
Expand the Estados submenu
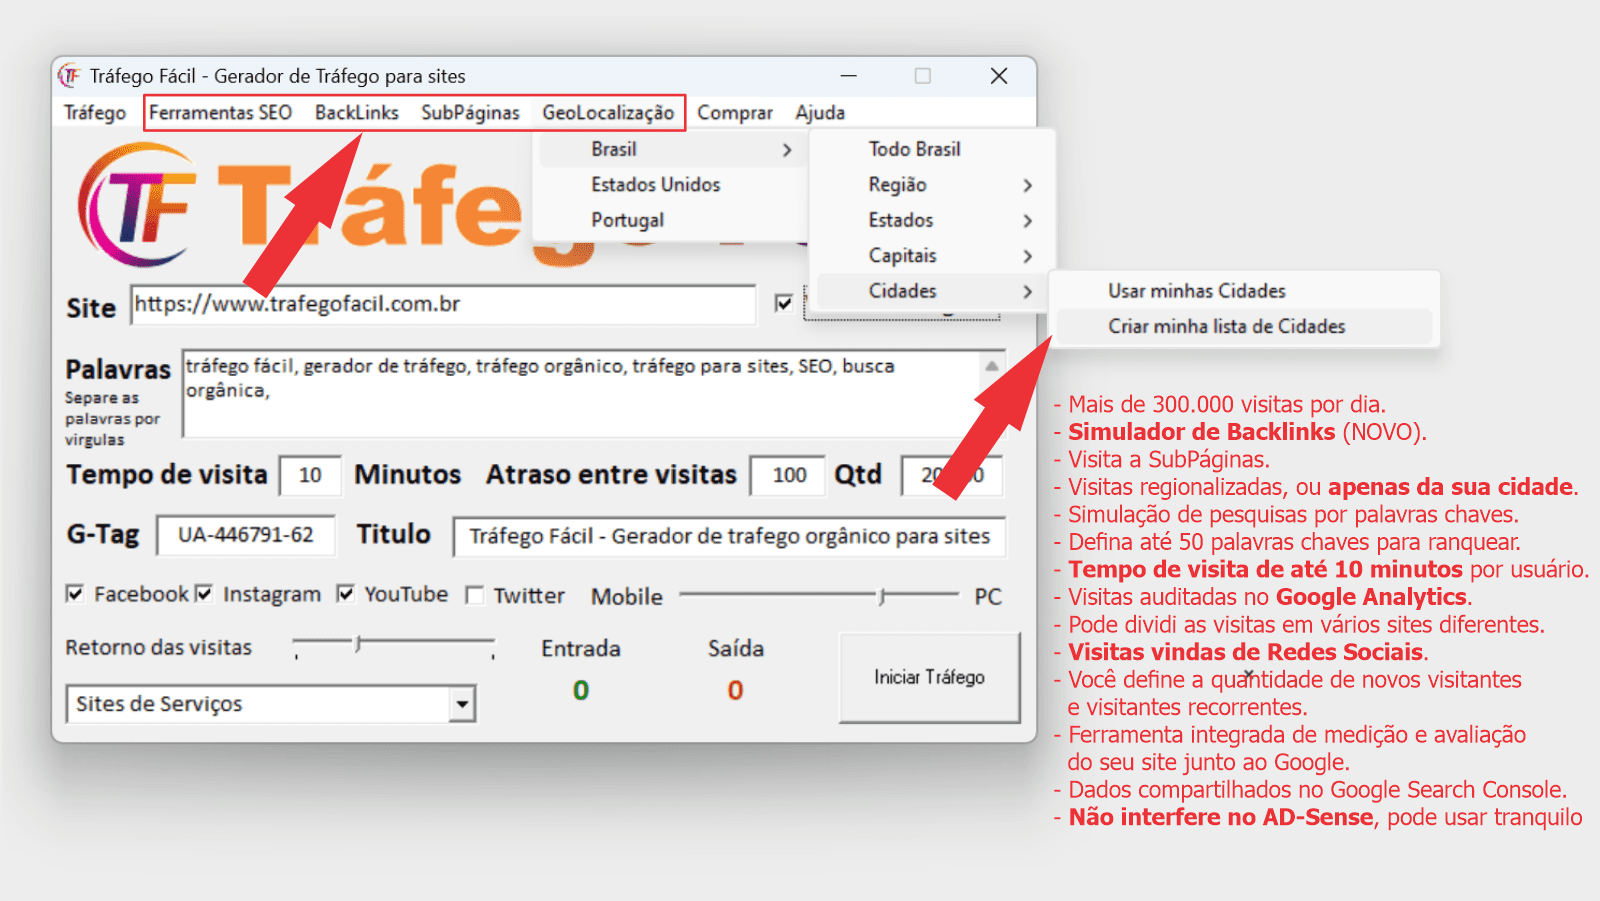pyautogui.click(x=931, y=220)
